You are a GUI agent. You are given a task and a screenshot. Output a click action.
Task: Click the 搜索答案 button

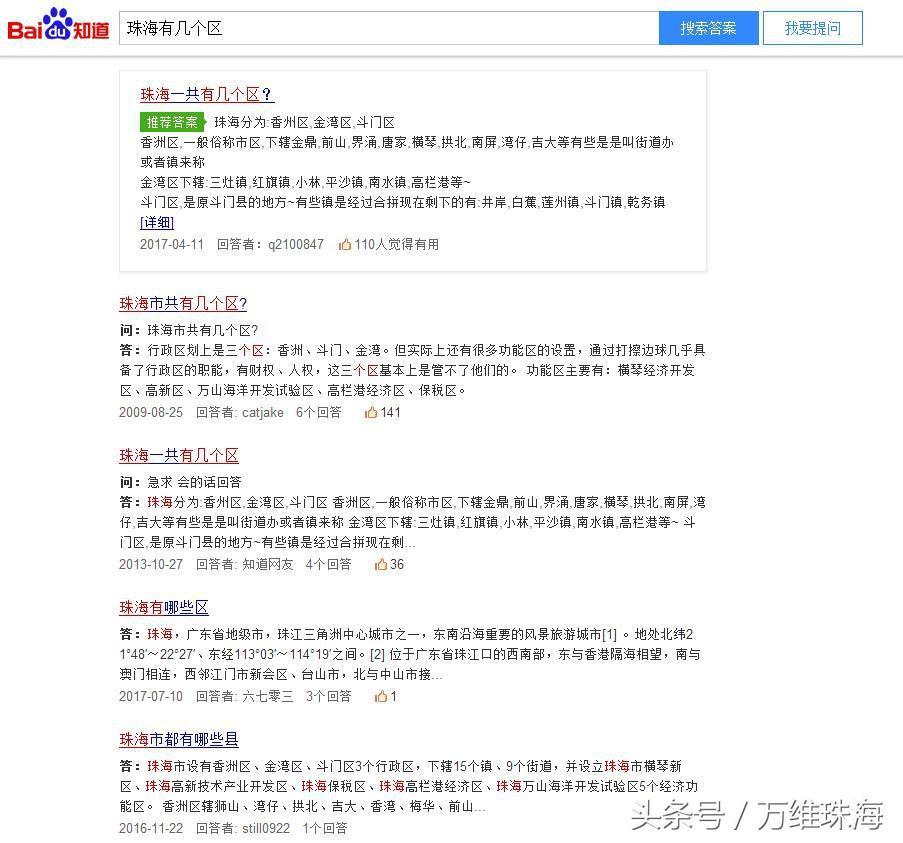coord(708,28)
